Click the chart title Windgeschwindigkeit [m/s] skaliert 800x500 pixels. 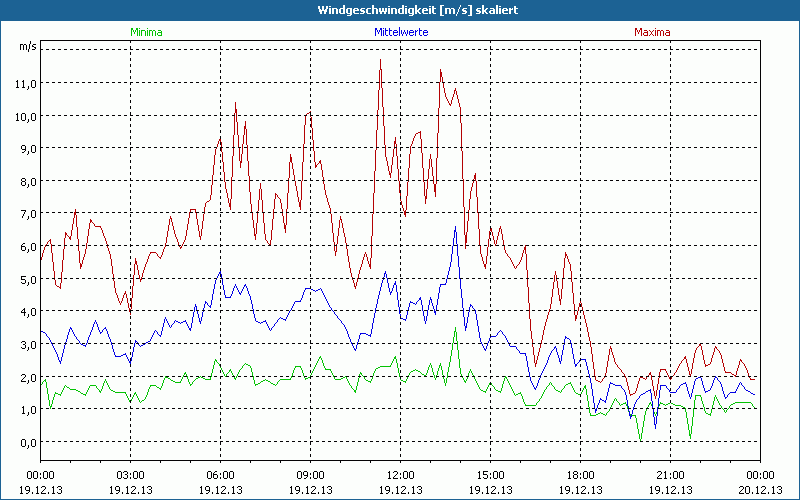tap(418, 10)
